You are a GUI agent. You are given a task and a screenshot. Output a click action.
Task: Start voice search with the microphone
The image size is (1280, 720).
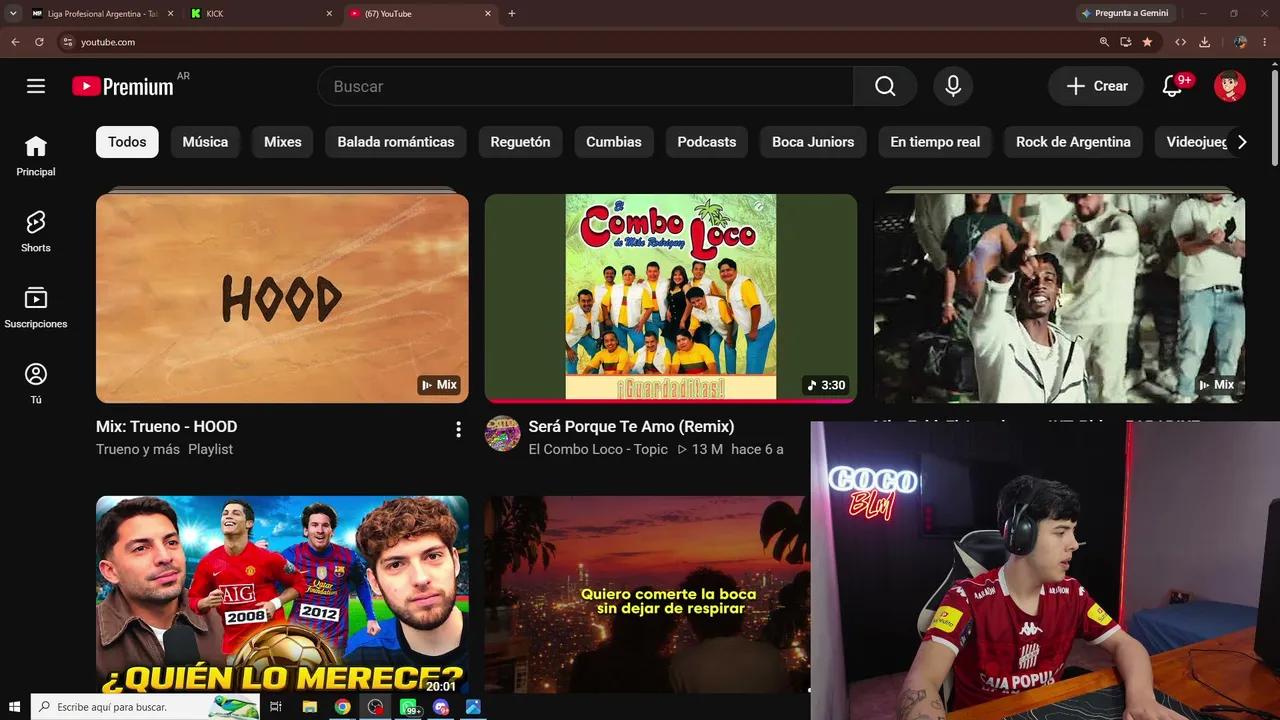(953, 86)
